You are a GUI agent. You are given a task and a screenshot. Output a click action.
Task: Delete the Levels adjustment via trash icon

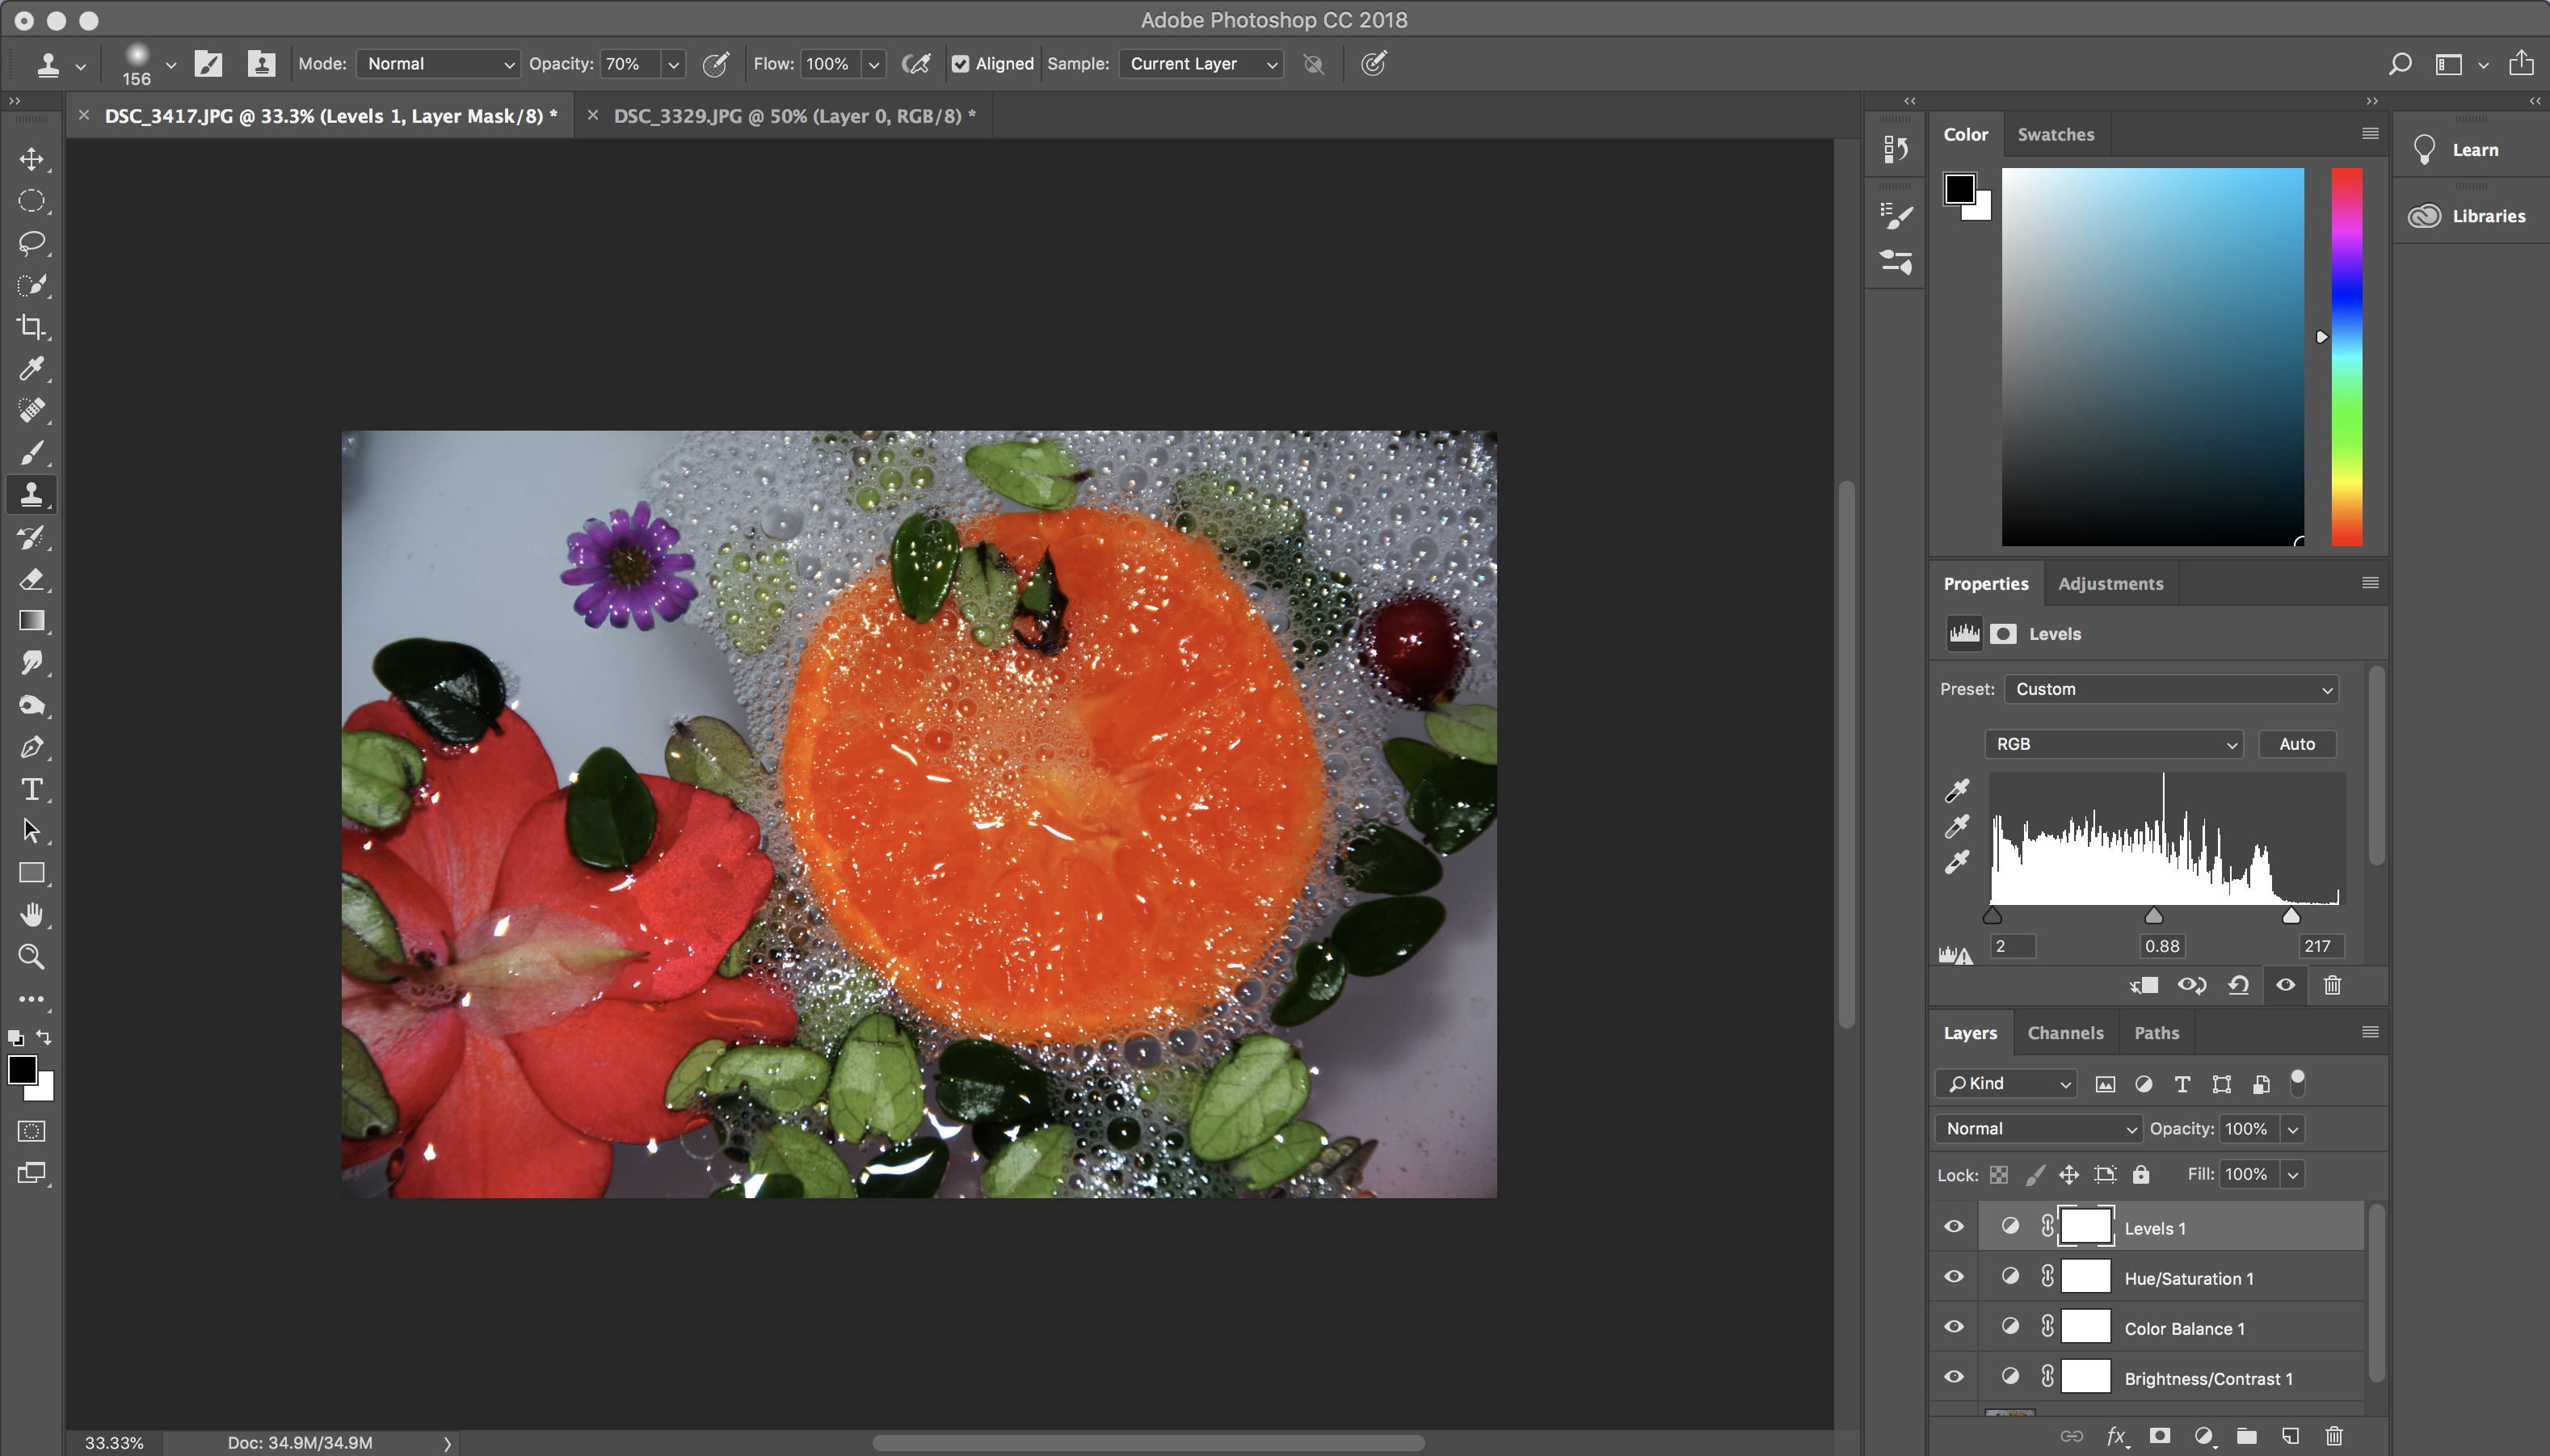[x=2332, y=985]
